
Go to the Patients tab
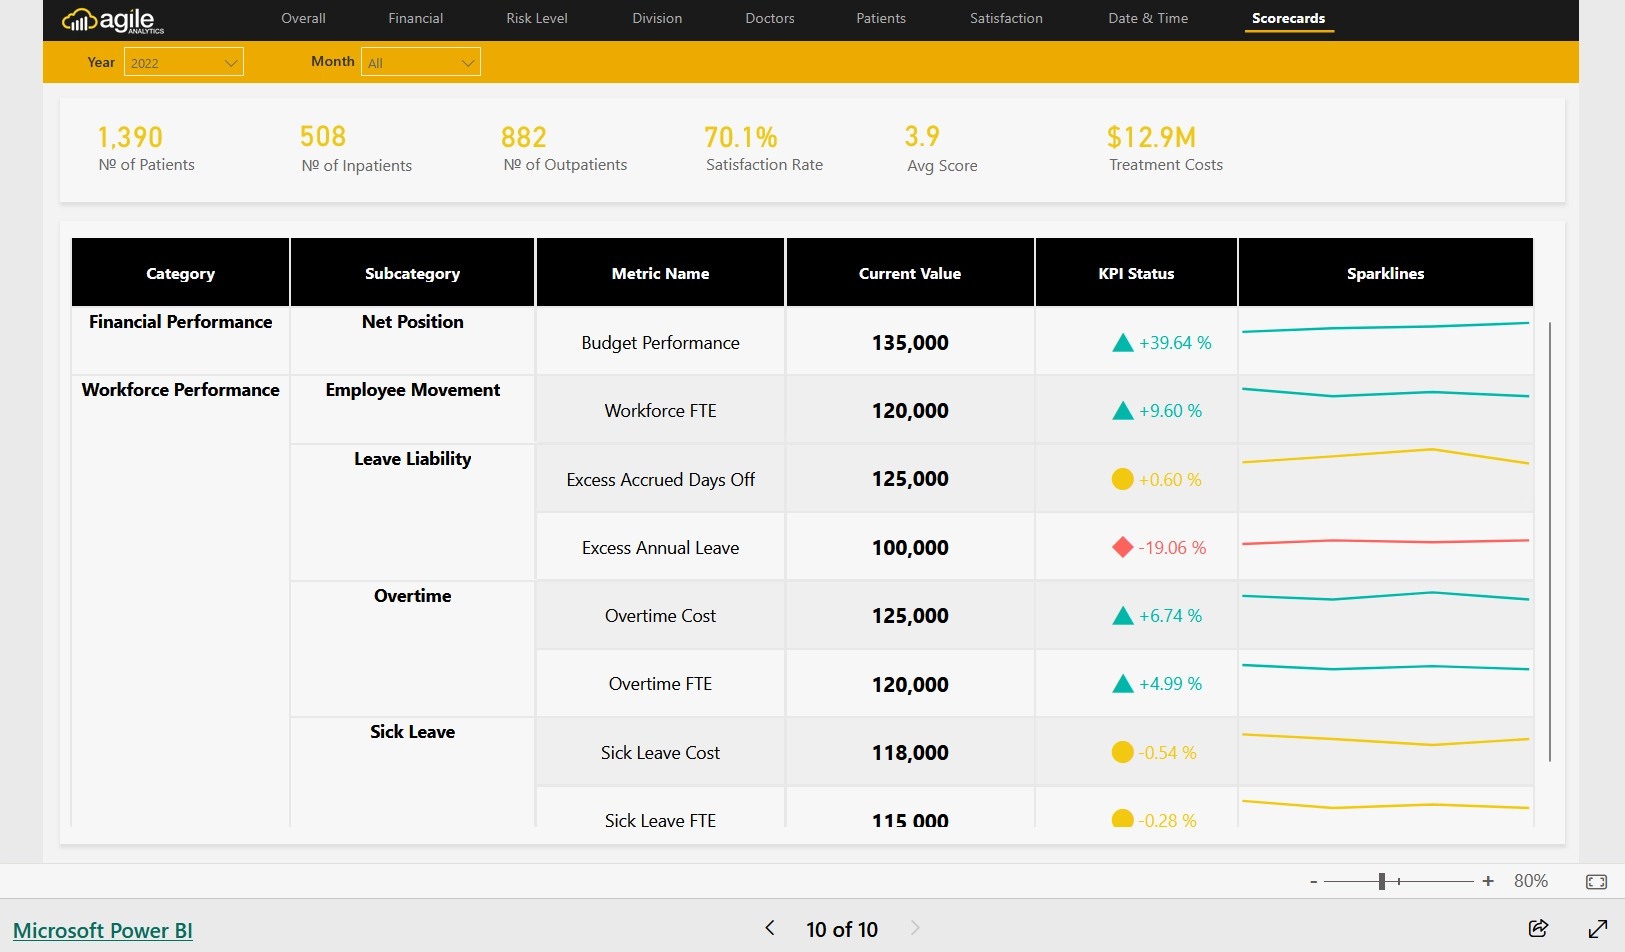(881, 18)
